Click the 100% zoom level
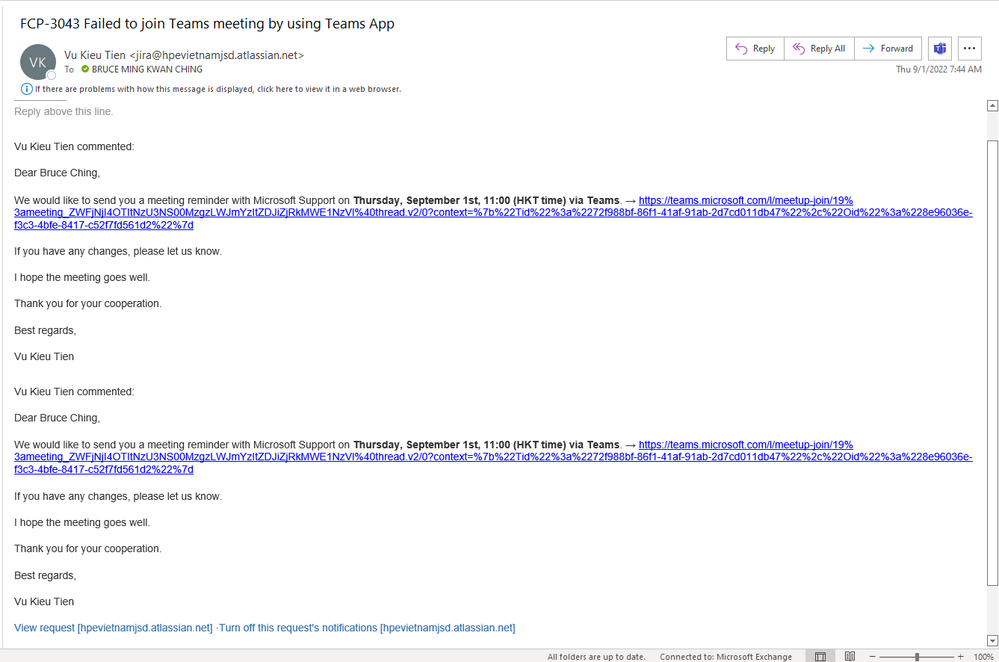Viewport: 999px width, 662px height. [983, 656]
